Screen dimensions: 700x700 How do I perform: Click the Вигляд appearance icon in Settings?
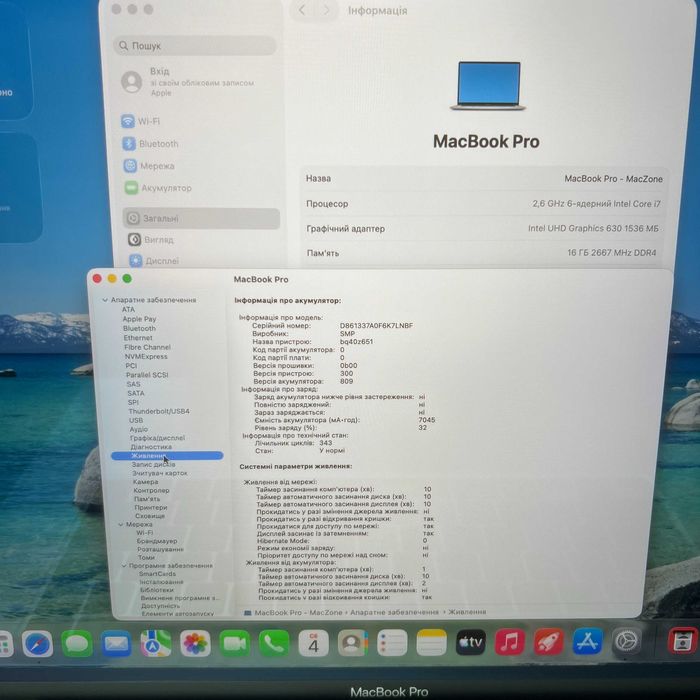coord(134,240)
